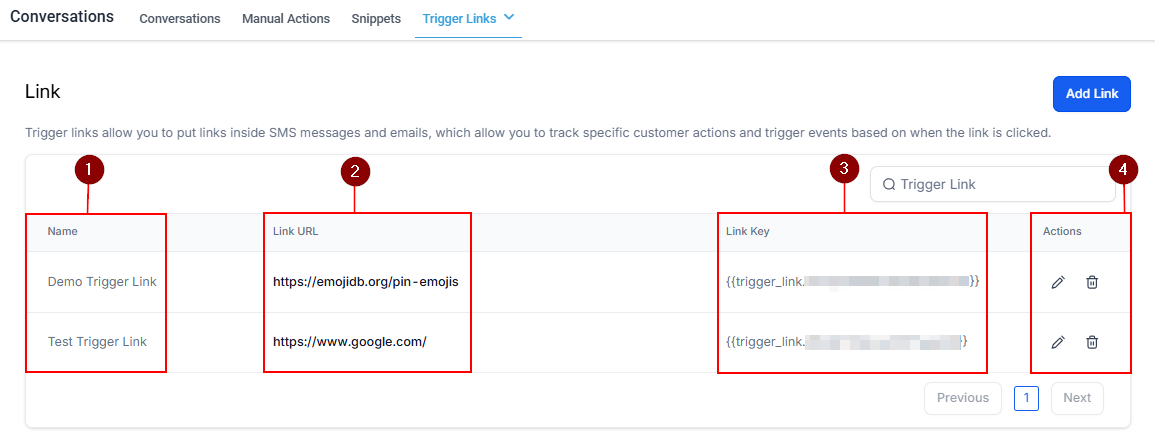The height and width of the screenshot is (447, 1155).
Task: Open the www.google.com link URL
Action: coord(350,342)
